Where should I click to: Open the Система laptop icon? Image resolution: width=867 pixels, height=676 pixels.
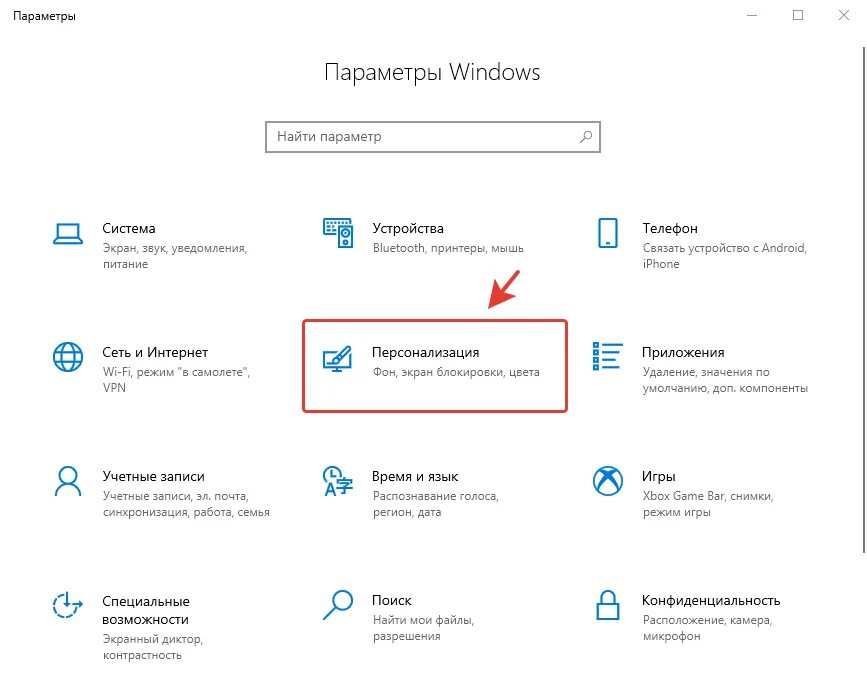coord(67,233)
